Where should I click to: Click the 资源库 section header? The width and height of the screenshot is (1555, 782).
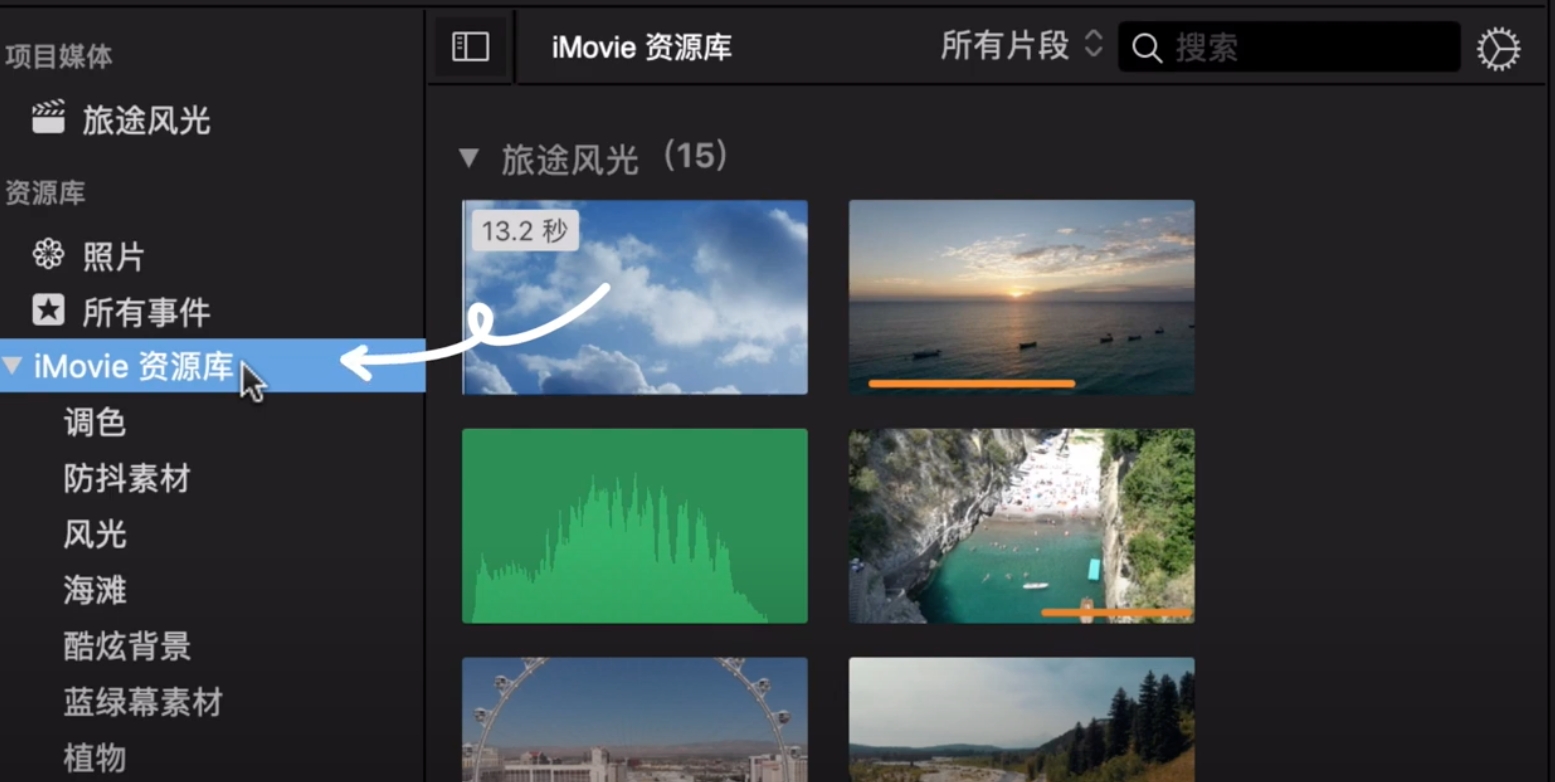(45, 192)
